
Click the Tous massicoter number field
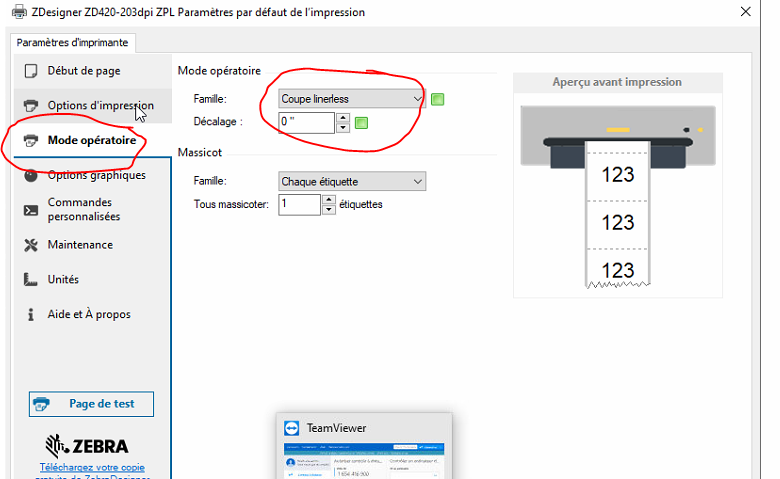tap(299, 205)
